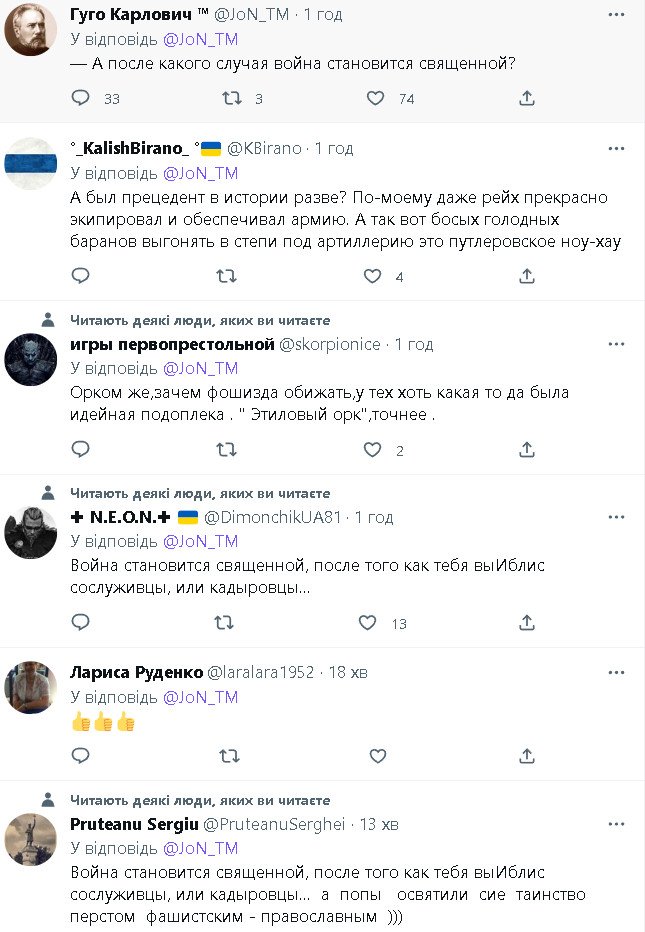Open the 18 хв timestamp on Лариса's reply
Viewport: 645px width, 932px height.
[348, 672]
